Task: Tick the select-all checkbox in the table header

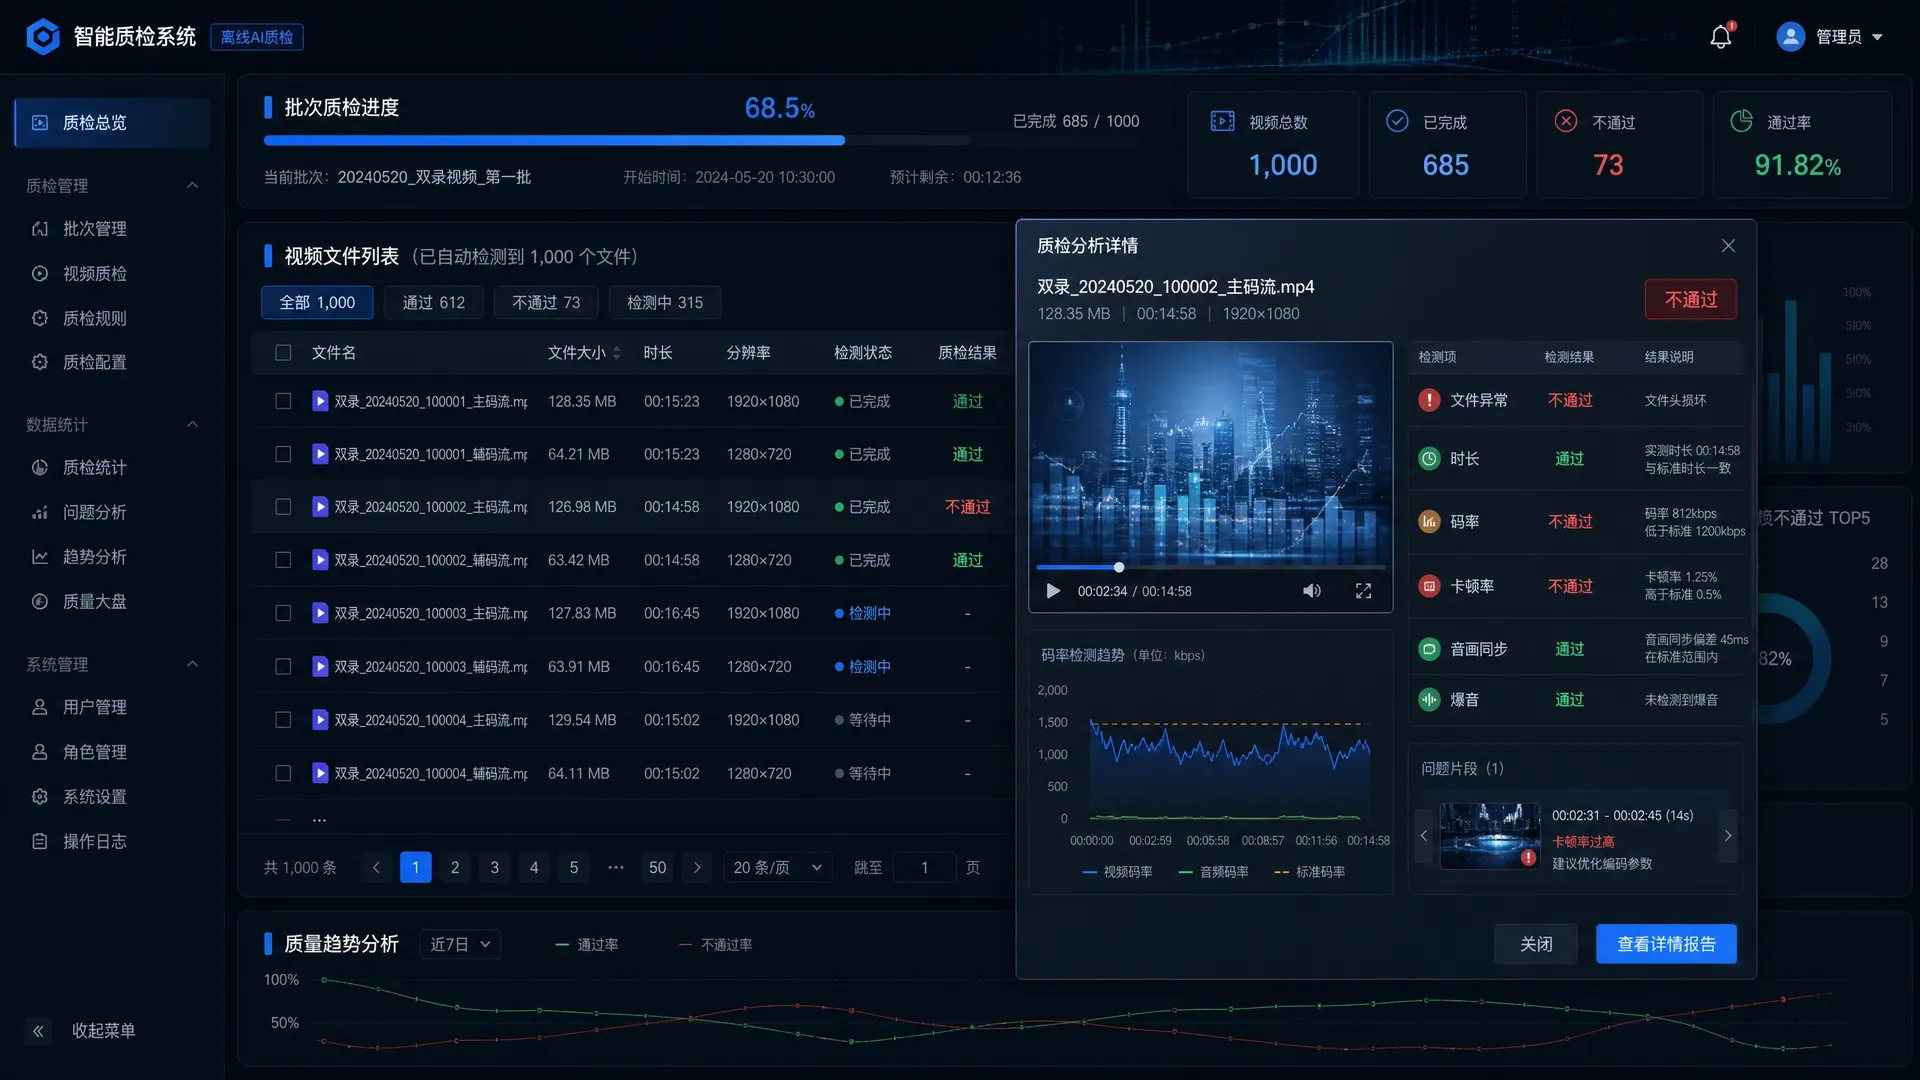Action: click(283, 353)
